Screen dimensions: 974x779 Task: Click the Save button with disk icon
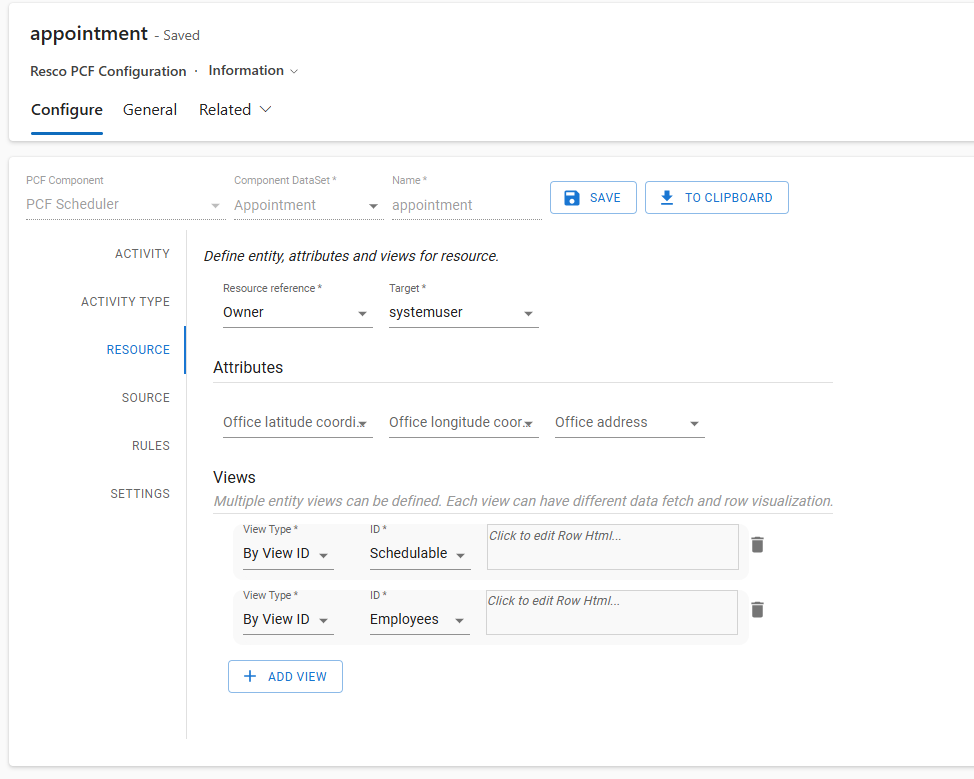point(593,198)
